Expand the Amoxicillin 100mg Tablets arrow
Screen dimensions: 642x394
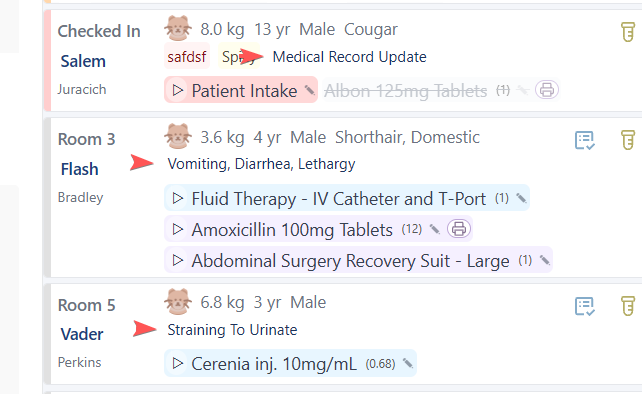[177, 229]
